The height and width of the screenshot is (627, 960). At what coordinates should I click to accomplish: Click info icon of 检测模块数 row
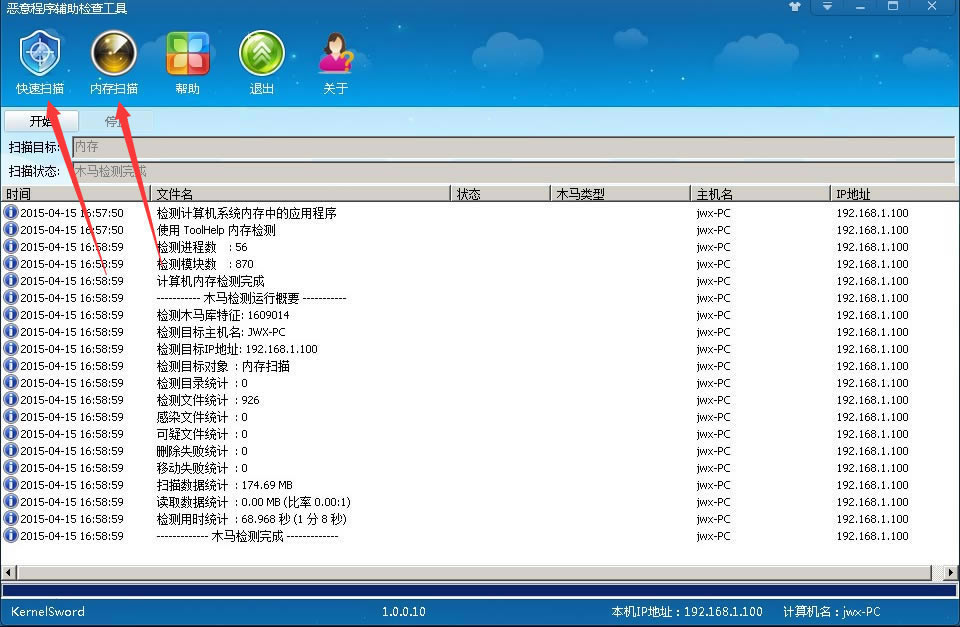[x=10, y=263]
